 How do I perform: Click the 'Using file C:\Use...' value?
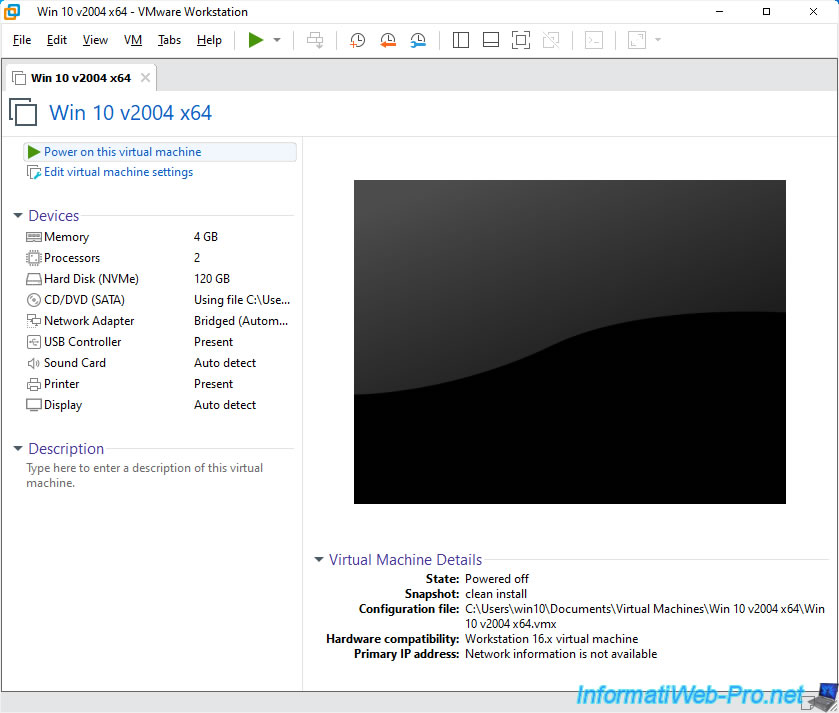point(242,300)
